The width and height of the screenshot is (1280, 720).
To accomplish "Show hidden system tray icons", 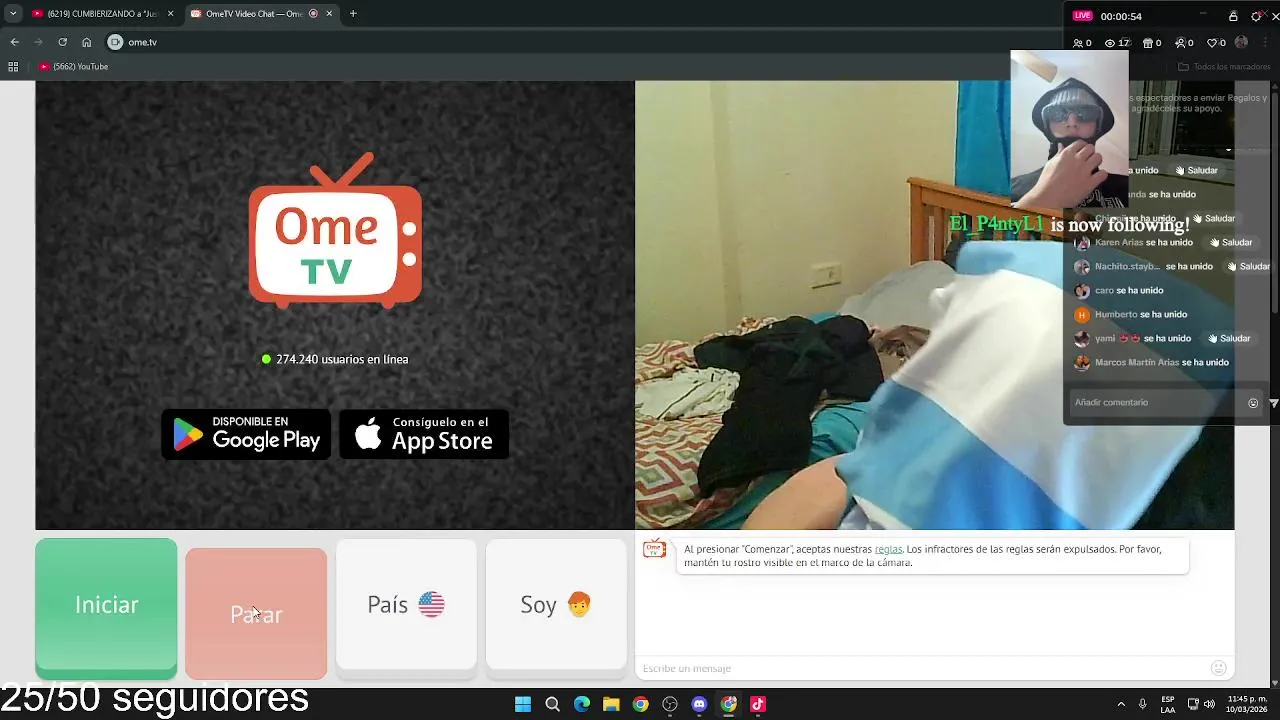I will tap(1121, 704).
